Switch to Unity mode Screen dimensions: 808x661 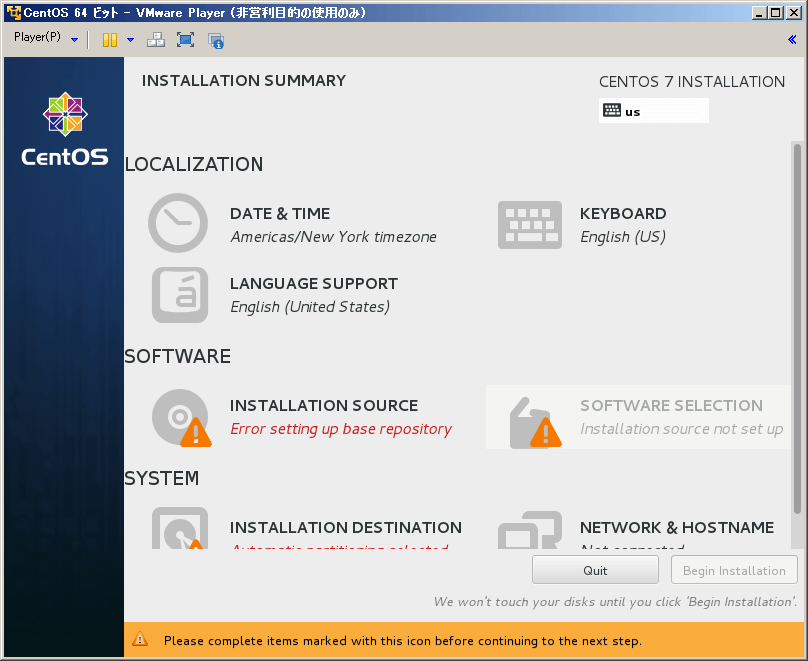pos(216,40)
